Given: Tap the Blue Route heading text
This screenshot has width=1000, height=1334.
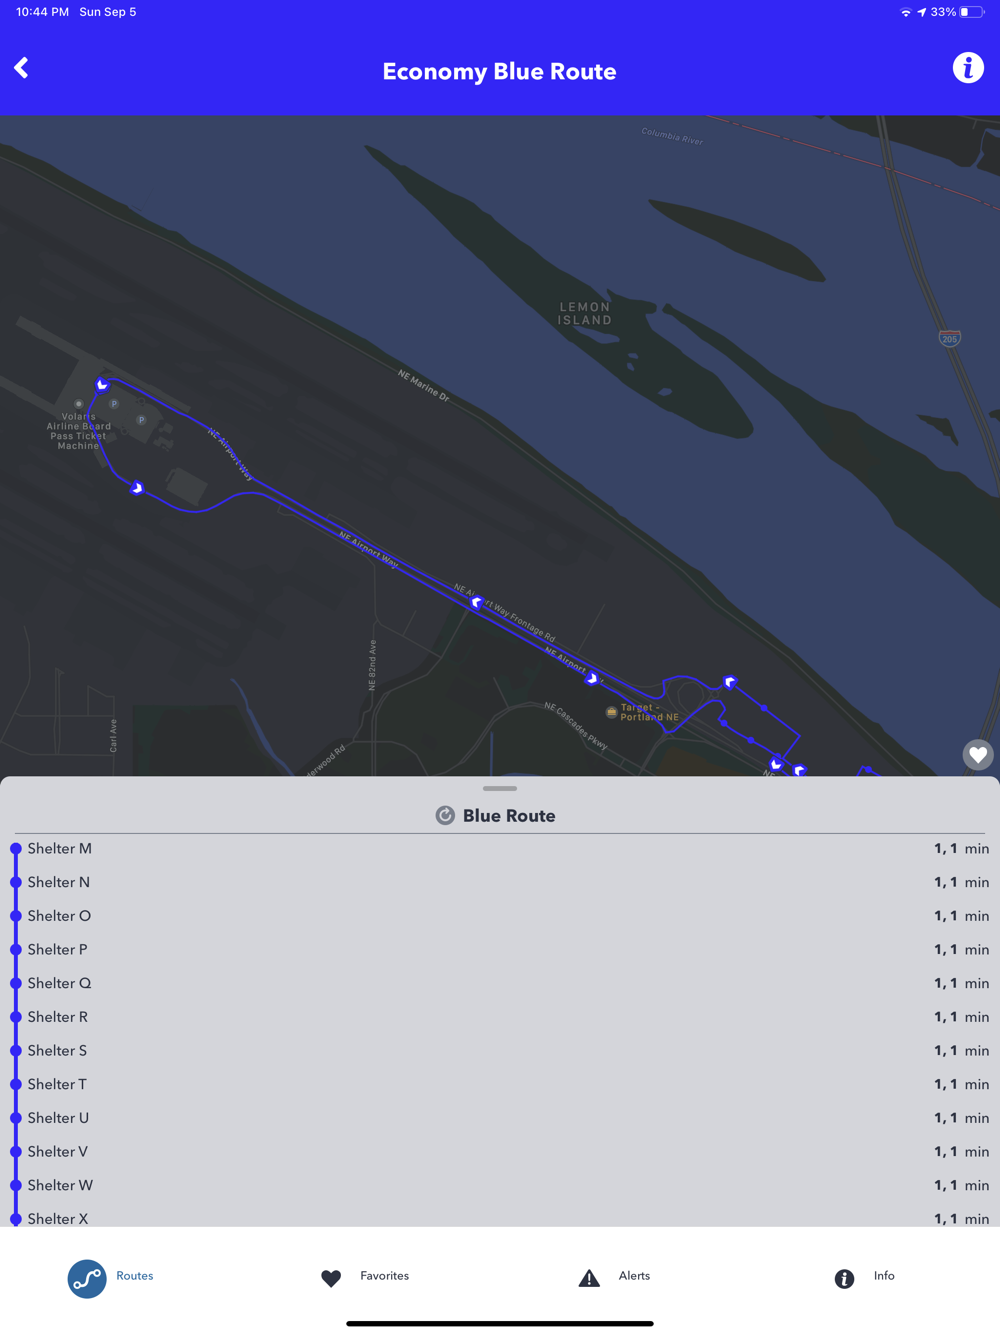Looking at the screenshot, I should (x=509, y=816).
